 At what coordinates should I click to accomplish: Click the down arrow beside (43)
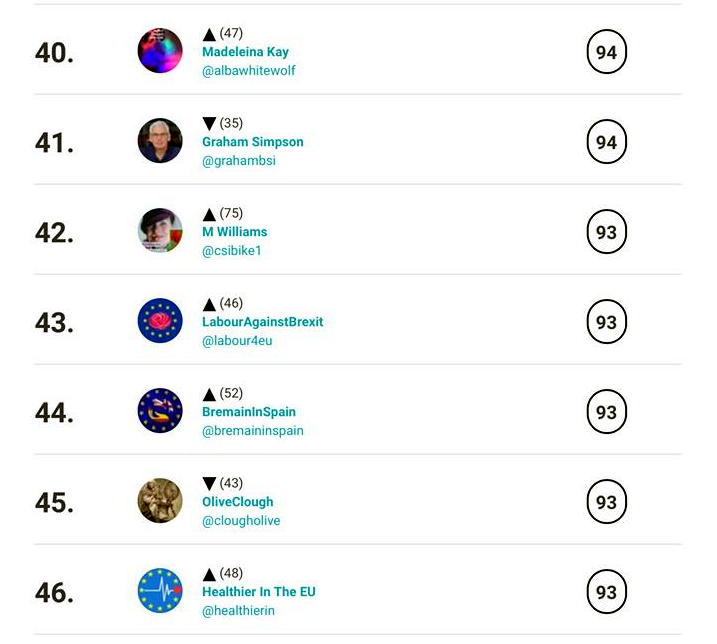pyautogui.click(x=209, y=483)
